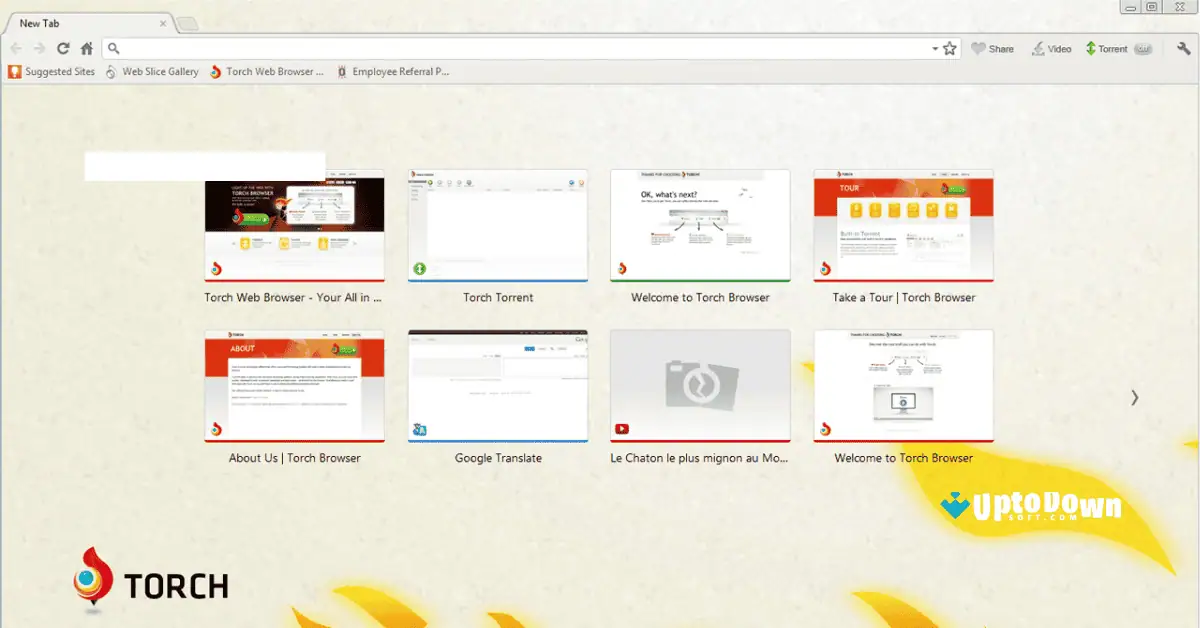Viewport: 1200px width, 628px height.
Task: Expand more thumbnails with the right chevron
Action: click(x=1135, y=398)
